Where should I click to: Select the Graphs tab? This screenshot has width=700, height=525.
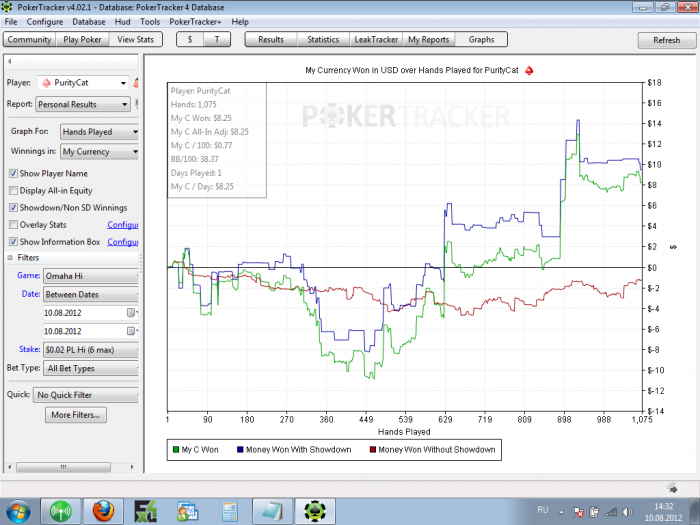point(481,40)
